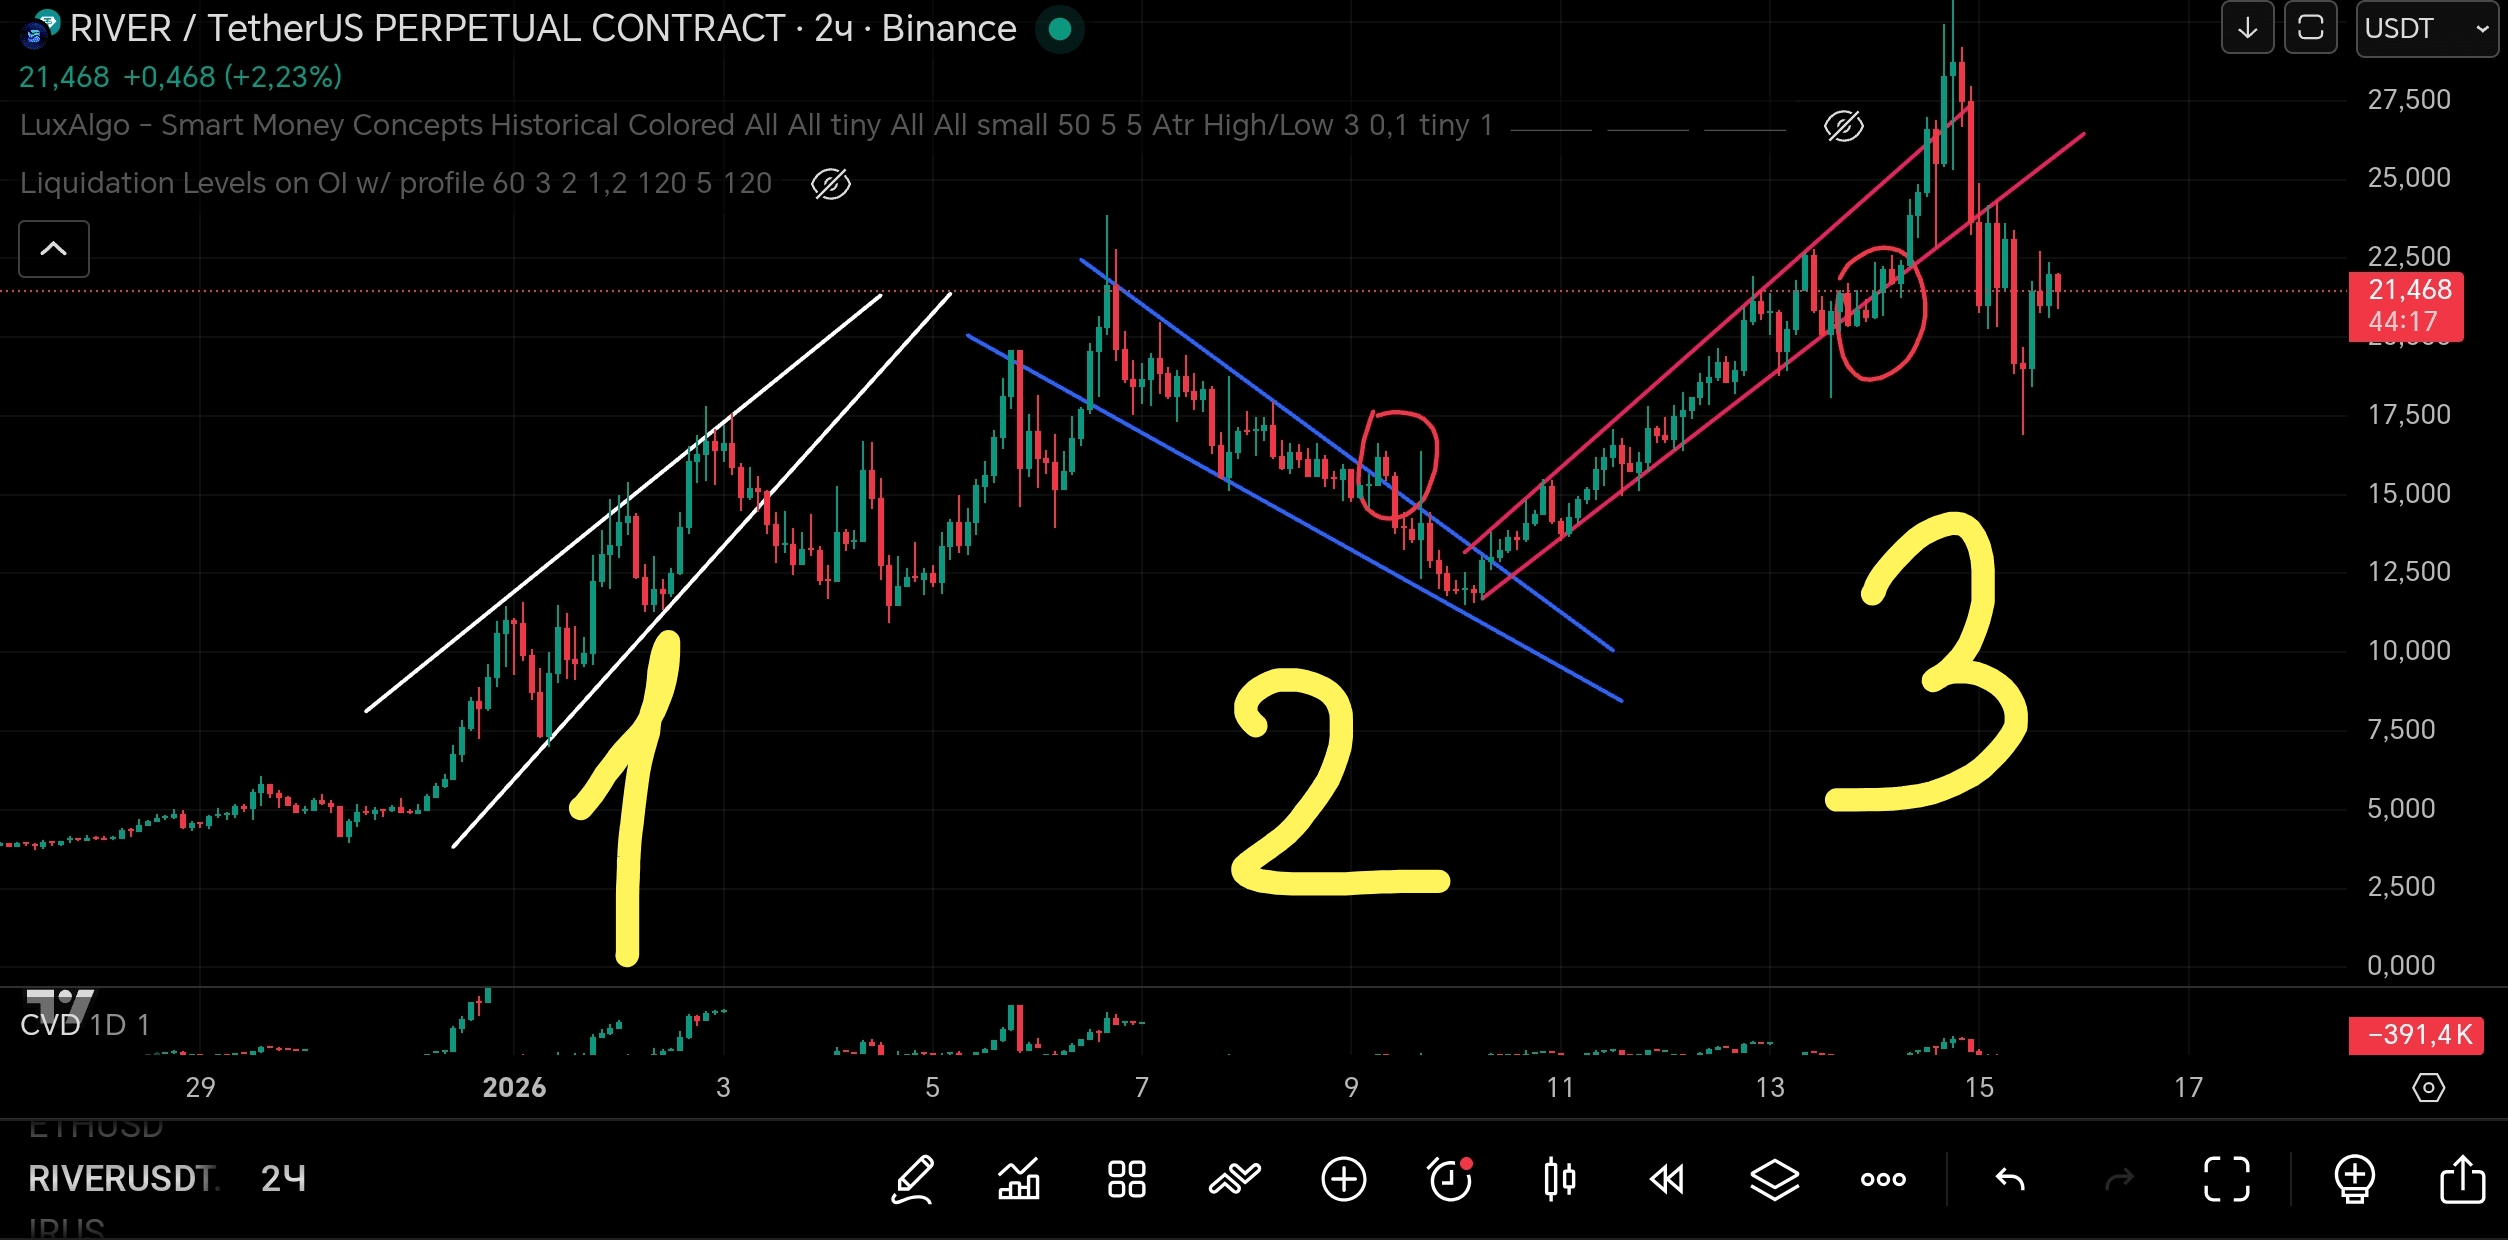Open the indicators chart icon
2508x1240 pixels.
[1019, 1179]
